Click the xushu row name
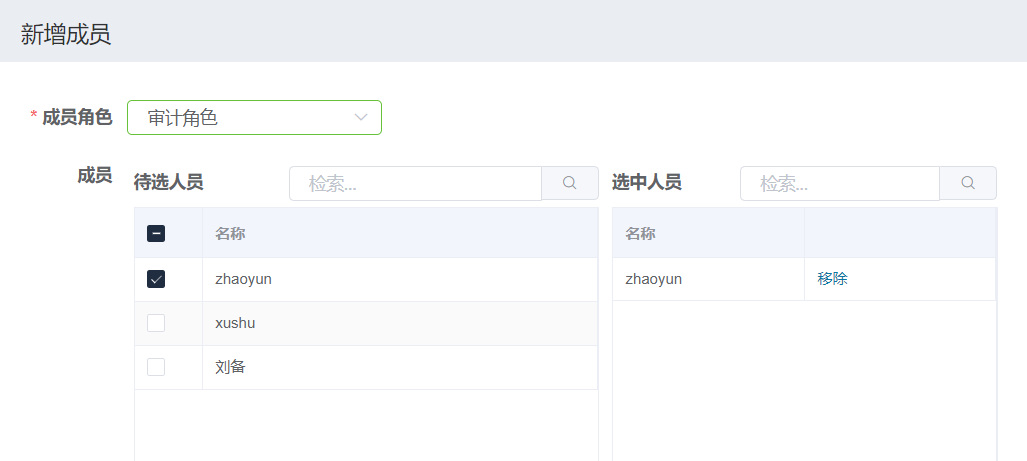Image resolution: width=1027 pixels, height=461 pixels. coord(235,323)
